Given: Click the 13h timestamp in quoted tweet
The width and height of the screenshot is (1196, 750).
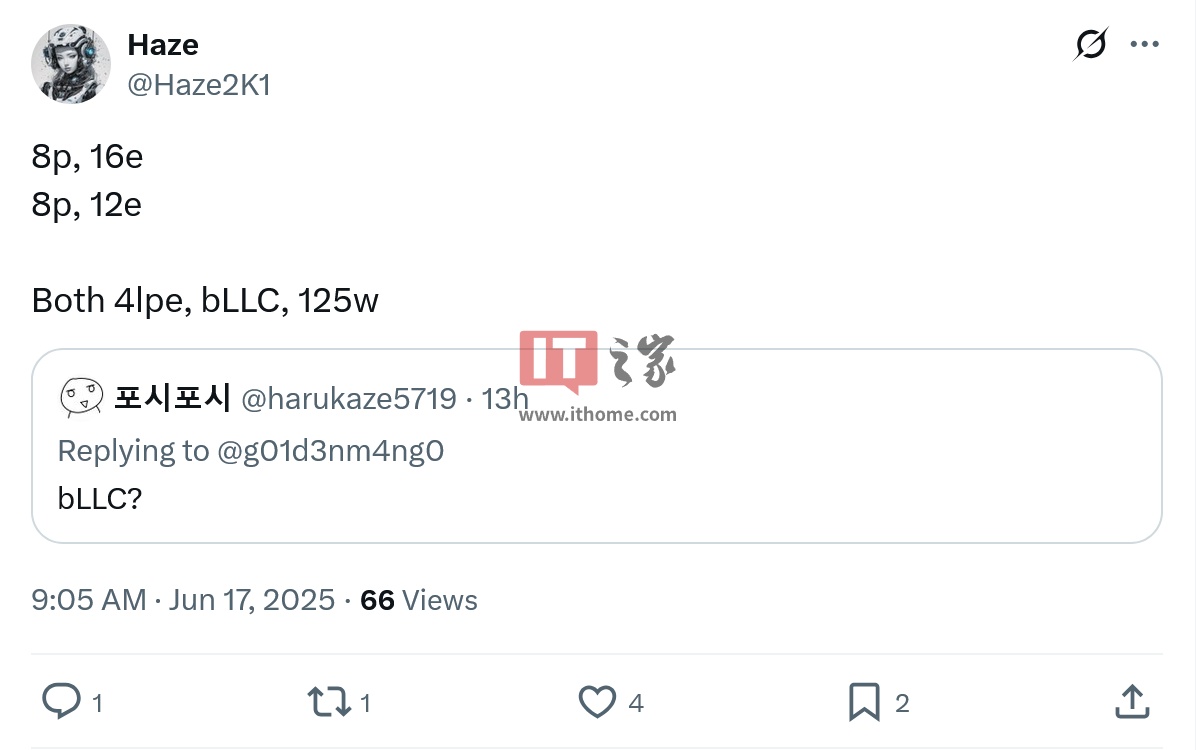Looking at the screenshot, I should 504,399.
